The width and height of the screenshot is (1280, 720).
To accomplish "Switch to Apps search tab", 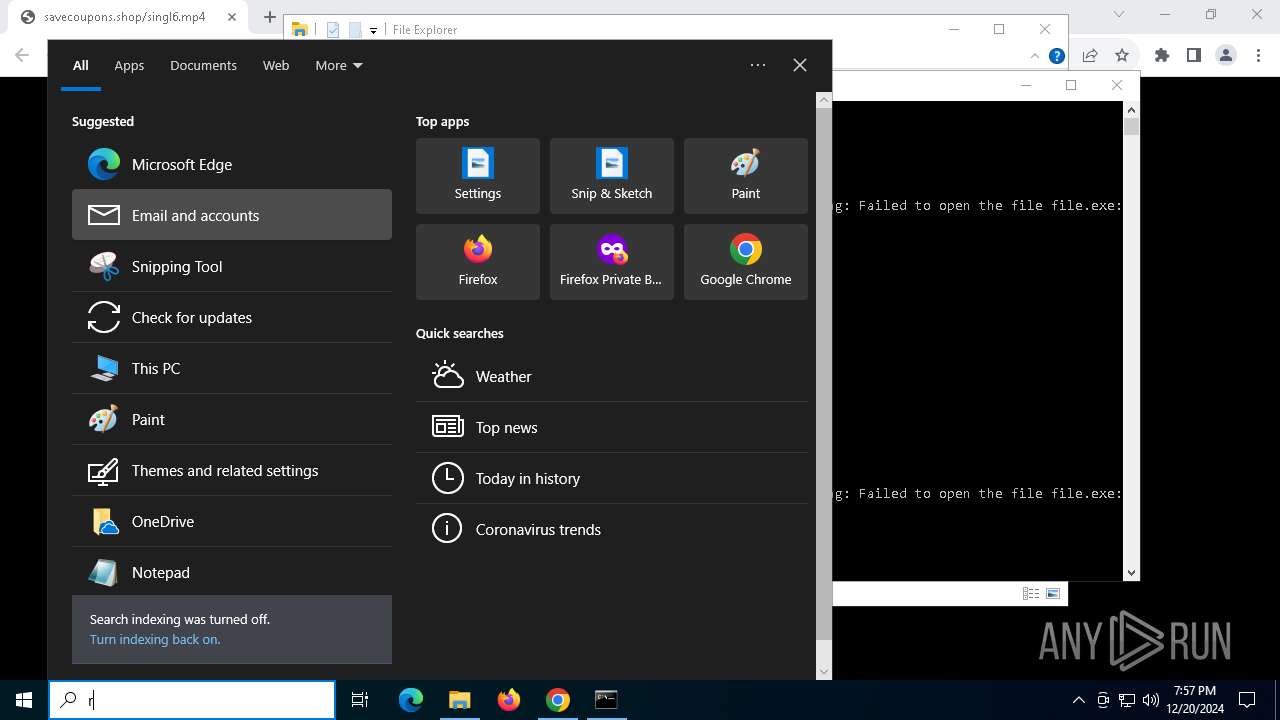I will (x=129, y=65).
